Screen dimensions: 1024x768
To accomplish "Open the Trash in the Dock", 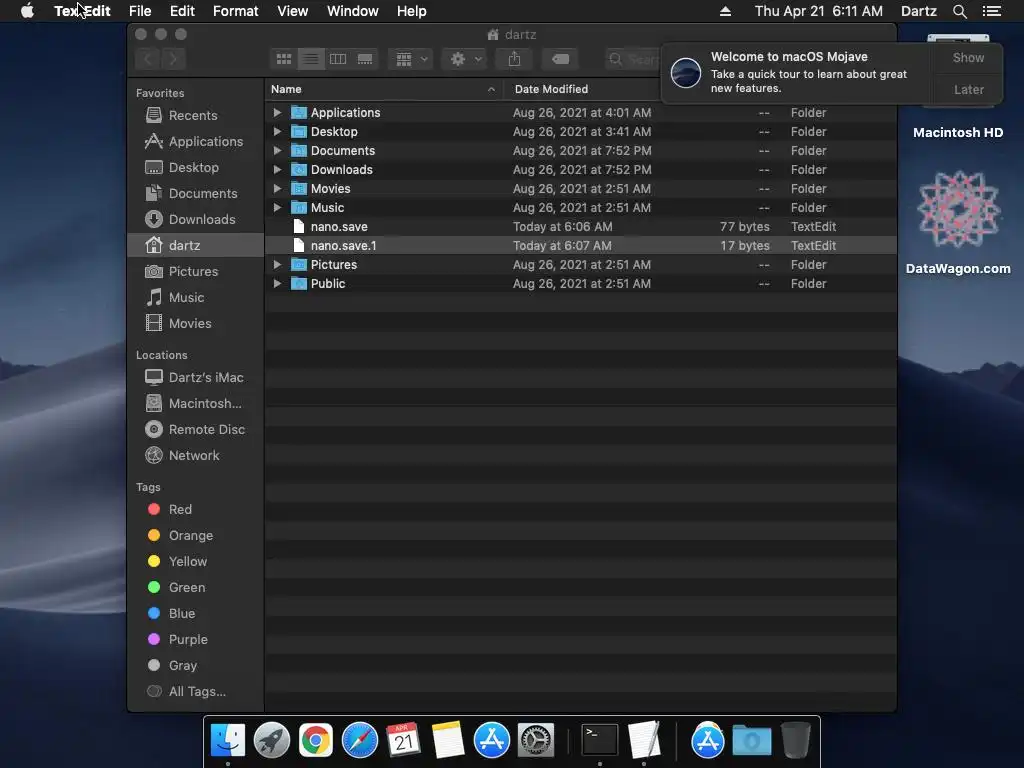I will 795,740.
